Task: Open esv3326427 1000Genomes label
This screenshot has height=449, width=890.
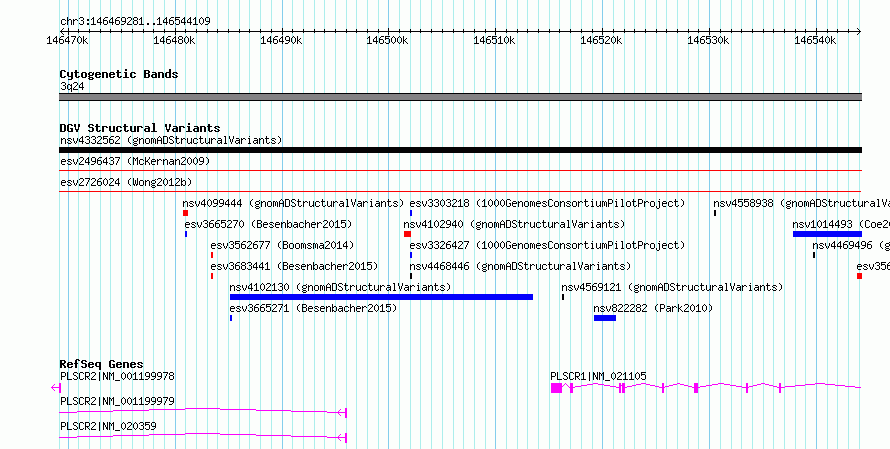Action: [x=547, y=245]
